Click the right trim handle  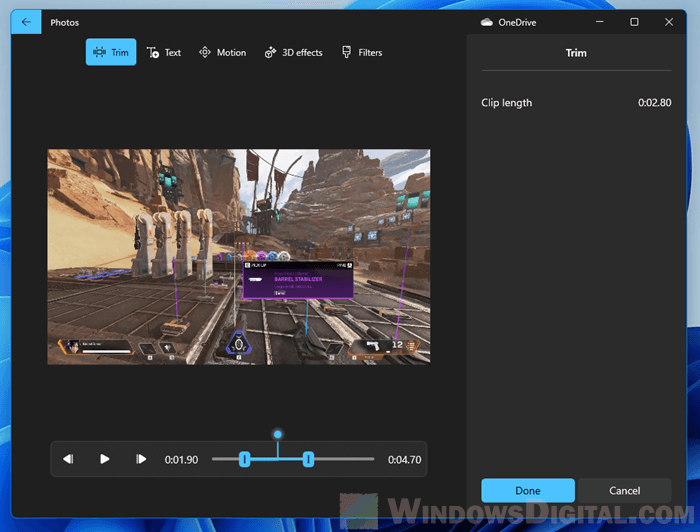click(x=308, y=459)
